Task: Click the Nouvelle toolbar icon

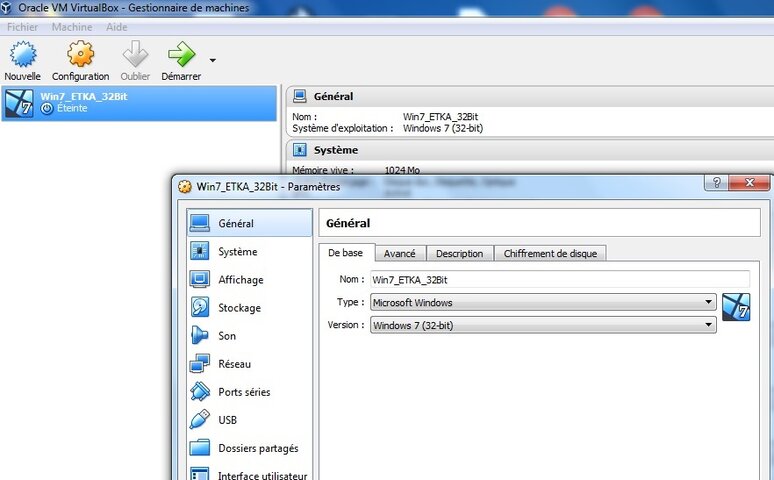Action: (x=23, y=54)
